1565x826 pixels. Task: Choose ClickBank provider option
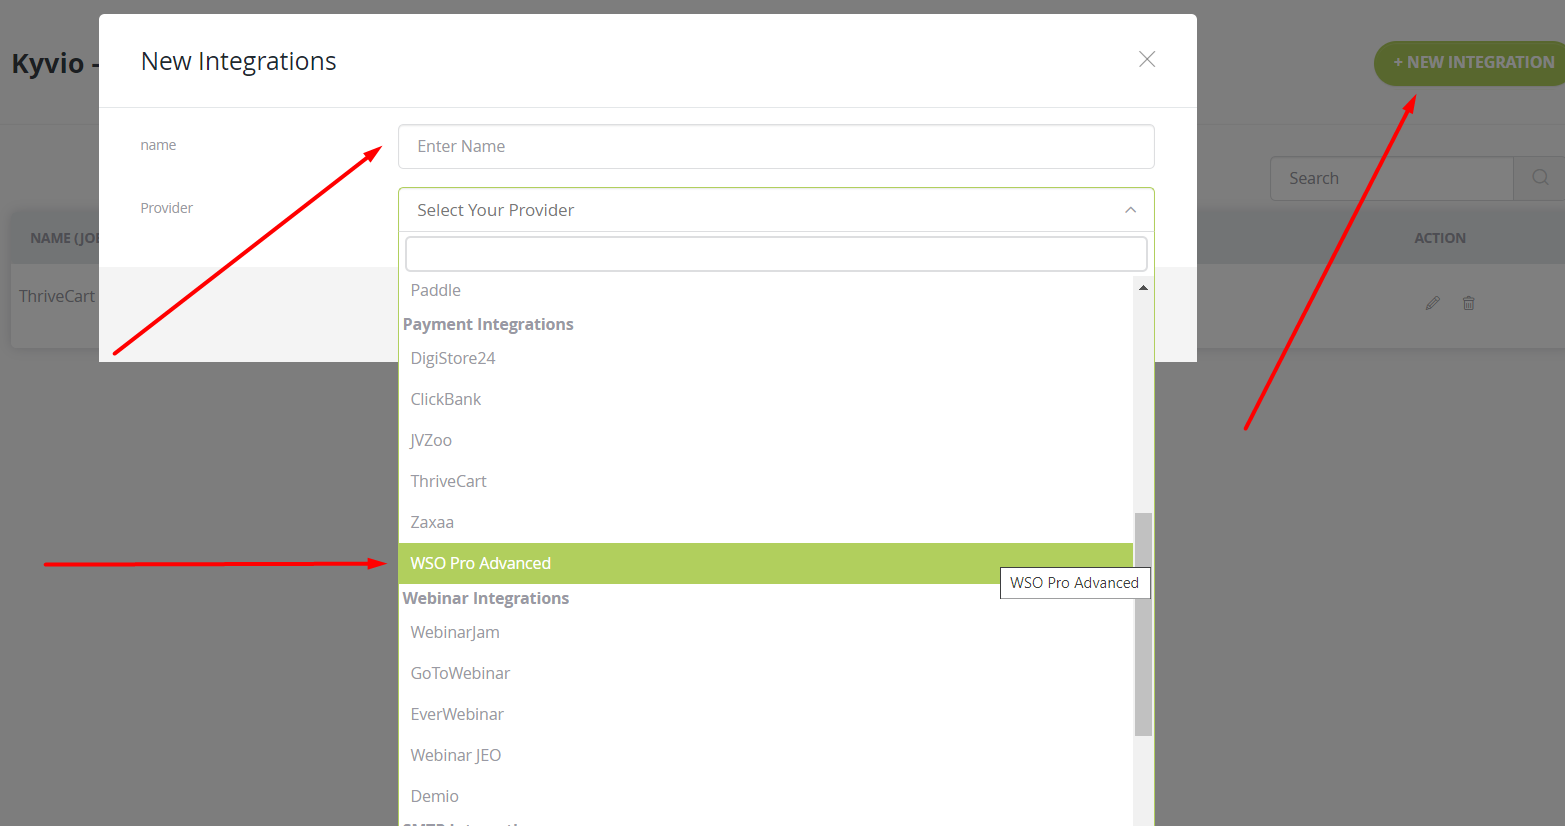[766, 399]
